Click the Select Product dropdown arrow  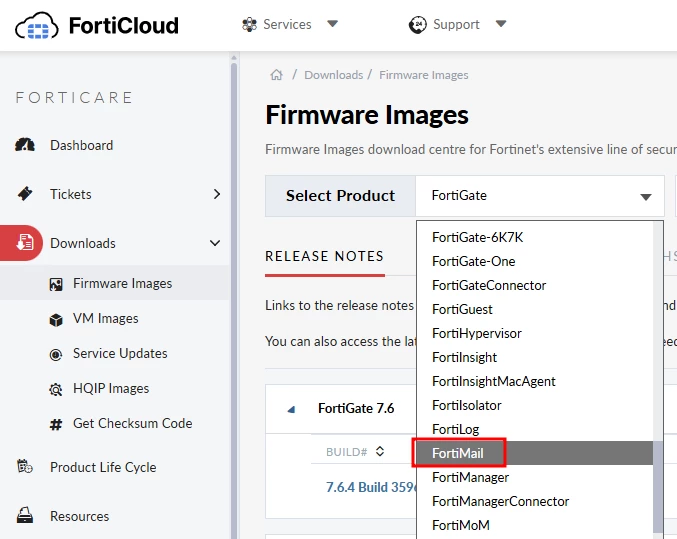click(x=645, y=197)
